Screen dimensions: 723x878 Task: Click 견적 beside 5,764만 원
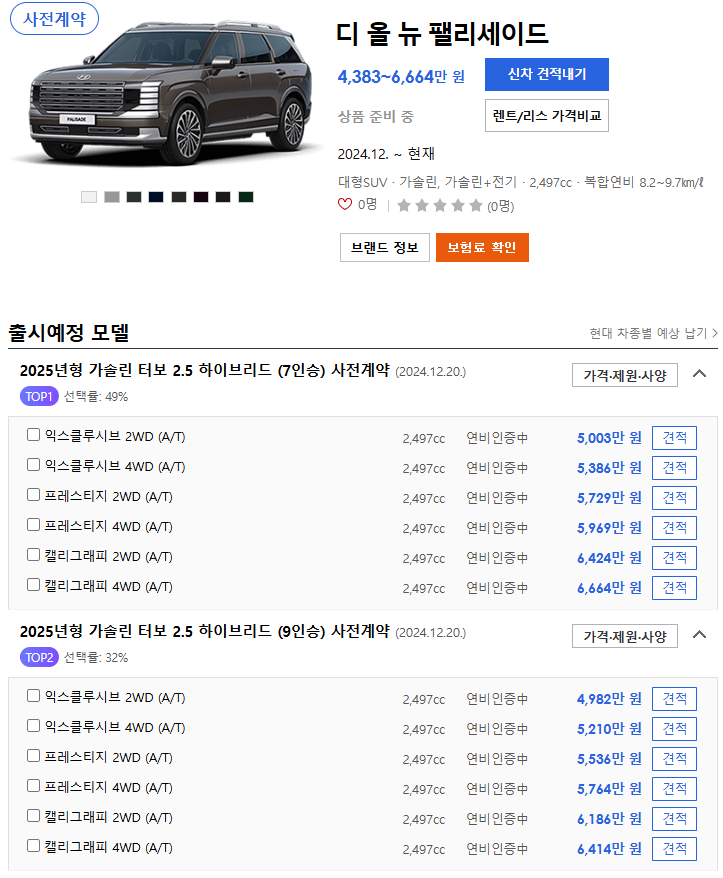[674, 789]
